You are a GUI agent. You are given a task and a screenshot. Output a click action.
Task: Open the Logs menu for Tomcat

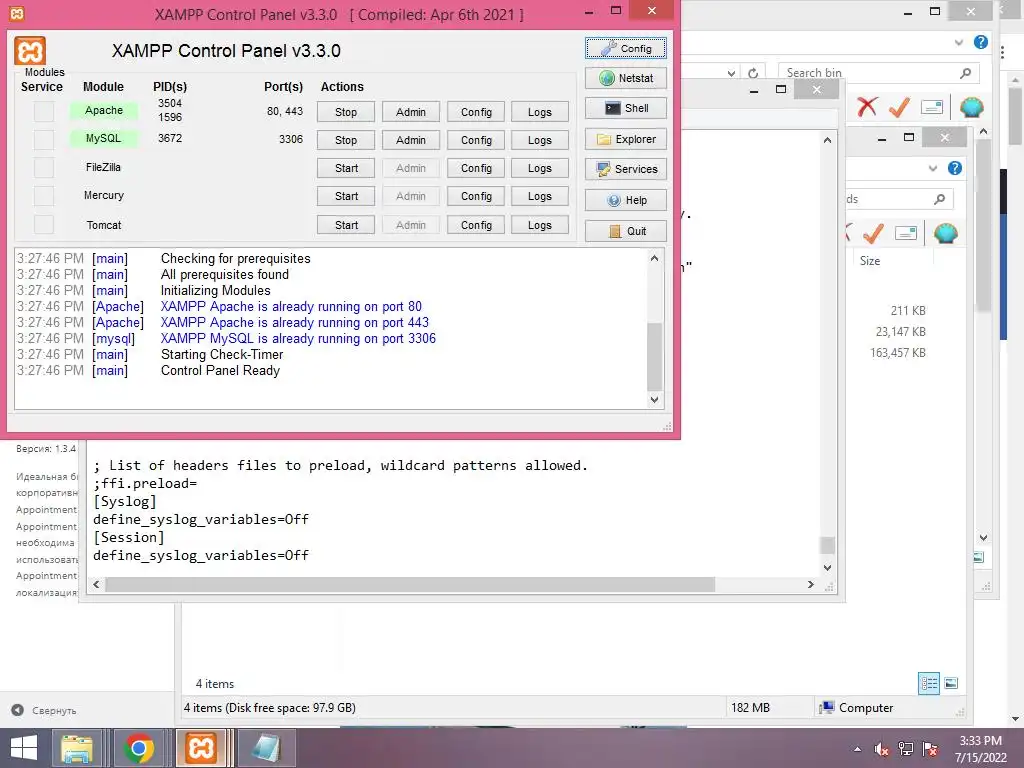click(x=540, y=225)
